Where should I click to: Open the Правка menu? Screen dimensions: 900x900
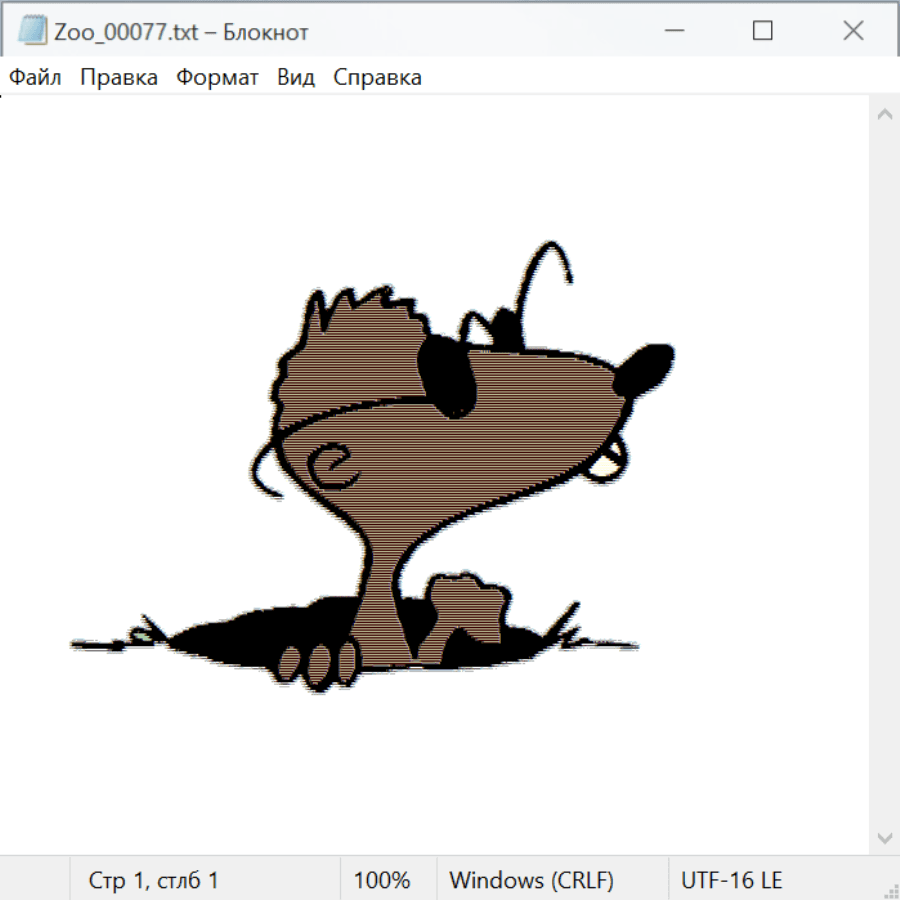click(x=119, y=78)
